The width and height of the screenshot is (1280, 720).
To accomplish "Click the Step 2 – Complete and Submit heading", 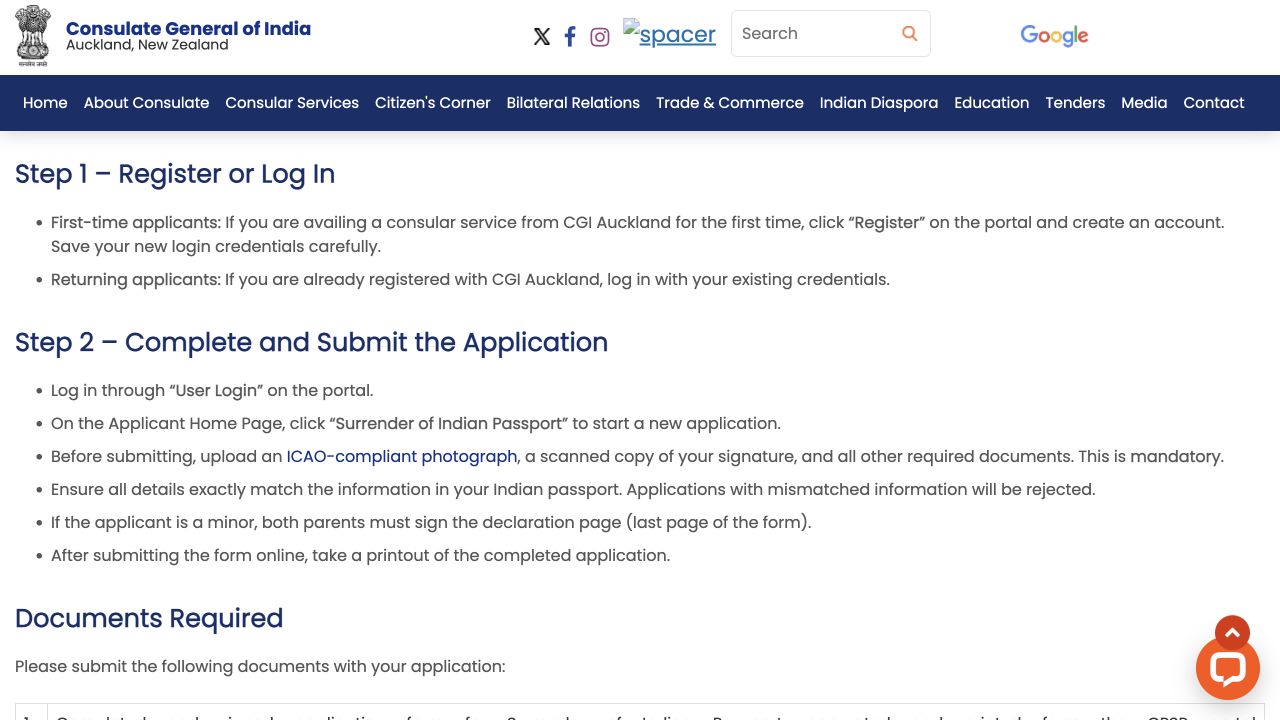I will [311, 342].
